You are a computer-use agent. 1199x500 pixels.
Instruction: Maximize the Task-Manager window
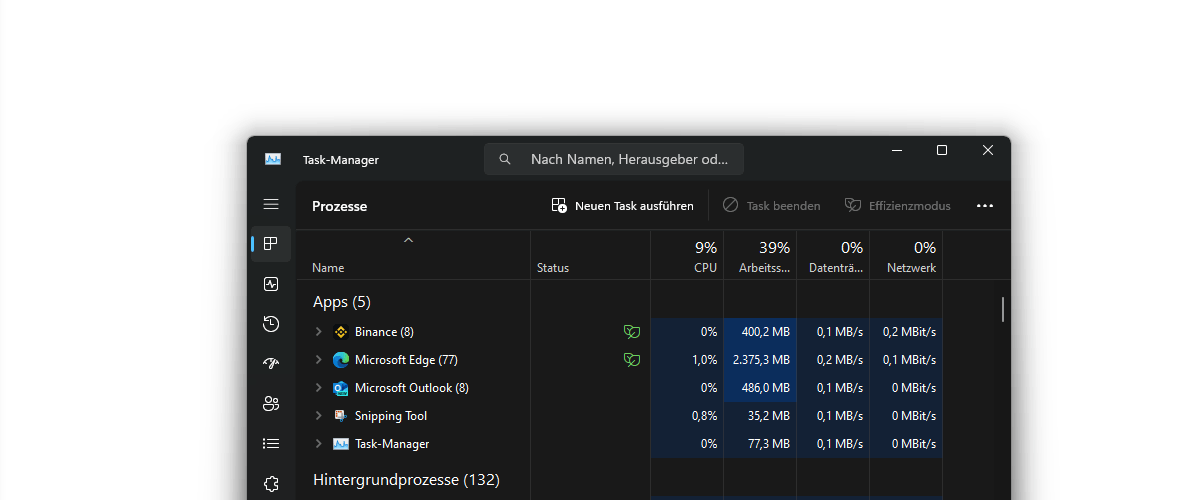[942, 150]
